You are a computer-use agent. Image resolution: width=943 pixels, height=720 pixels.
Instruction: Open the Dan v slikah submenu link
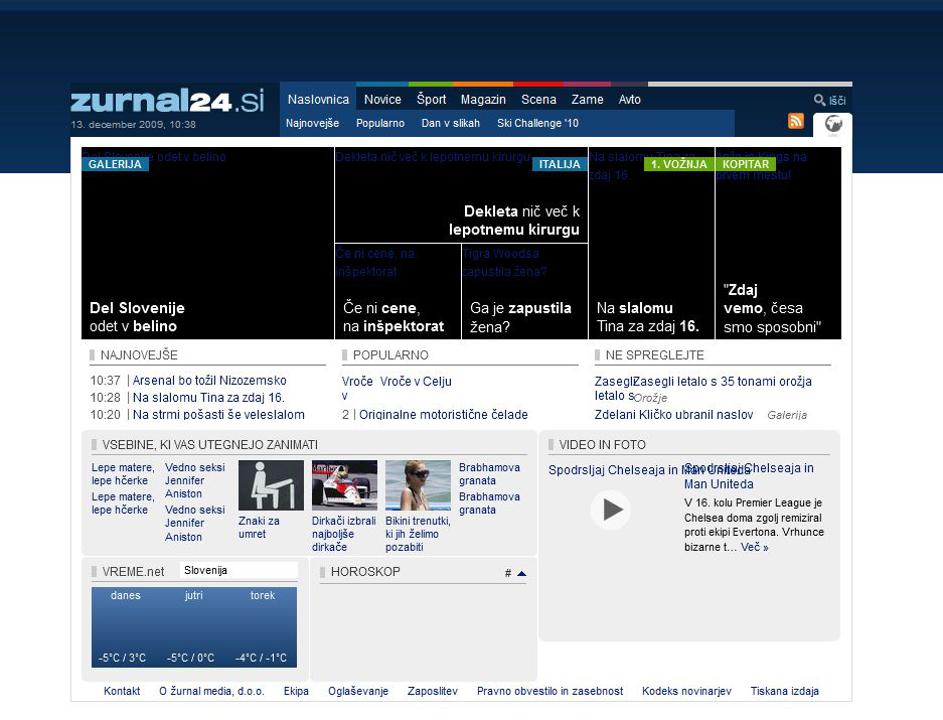(x=450, y=123)
